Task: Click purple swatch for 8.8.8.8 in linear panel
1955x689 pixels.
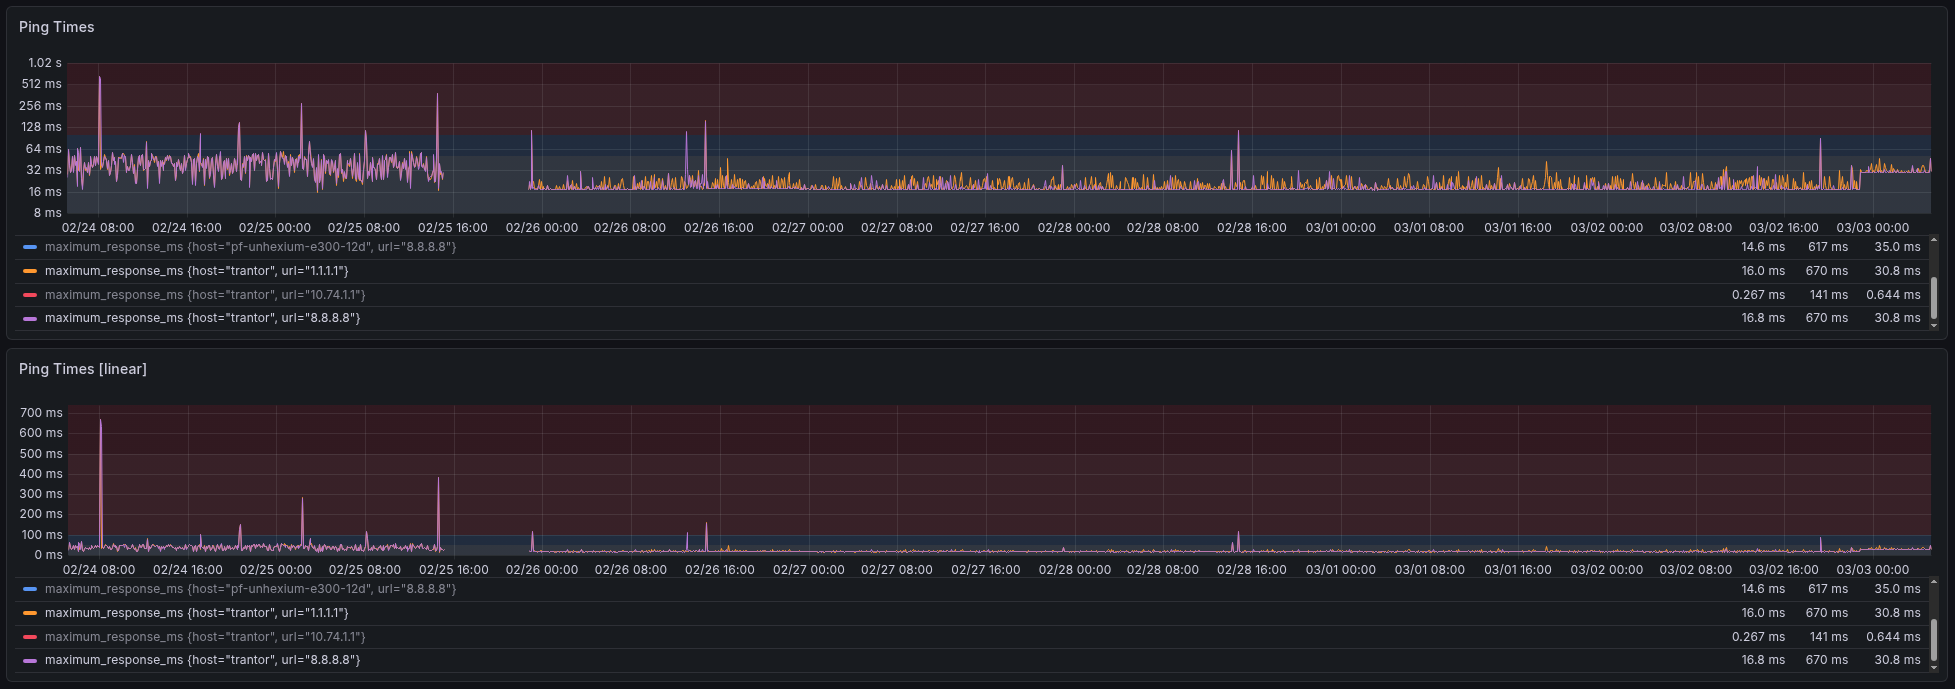Action: pyautogui.click(x=30, y=660)
